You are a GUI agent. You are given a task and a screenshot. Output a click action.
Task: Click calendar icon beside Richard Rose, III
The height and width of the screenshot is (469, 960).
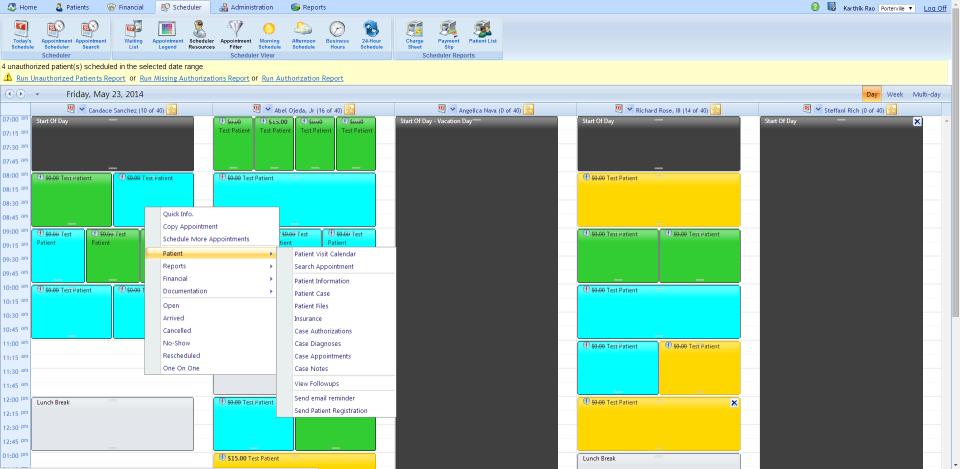coord(618,109)
